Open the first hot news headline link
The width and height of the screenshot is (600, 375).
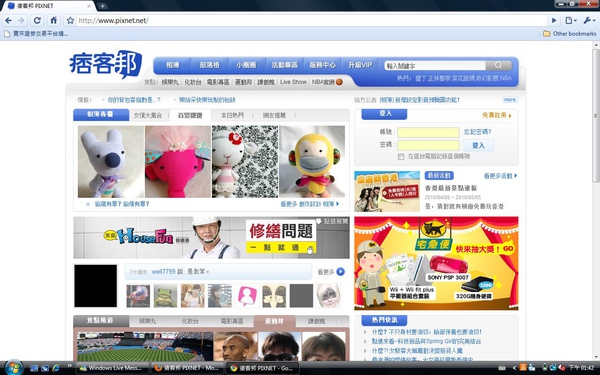click(426, 332)
